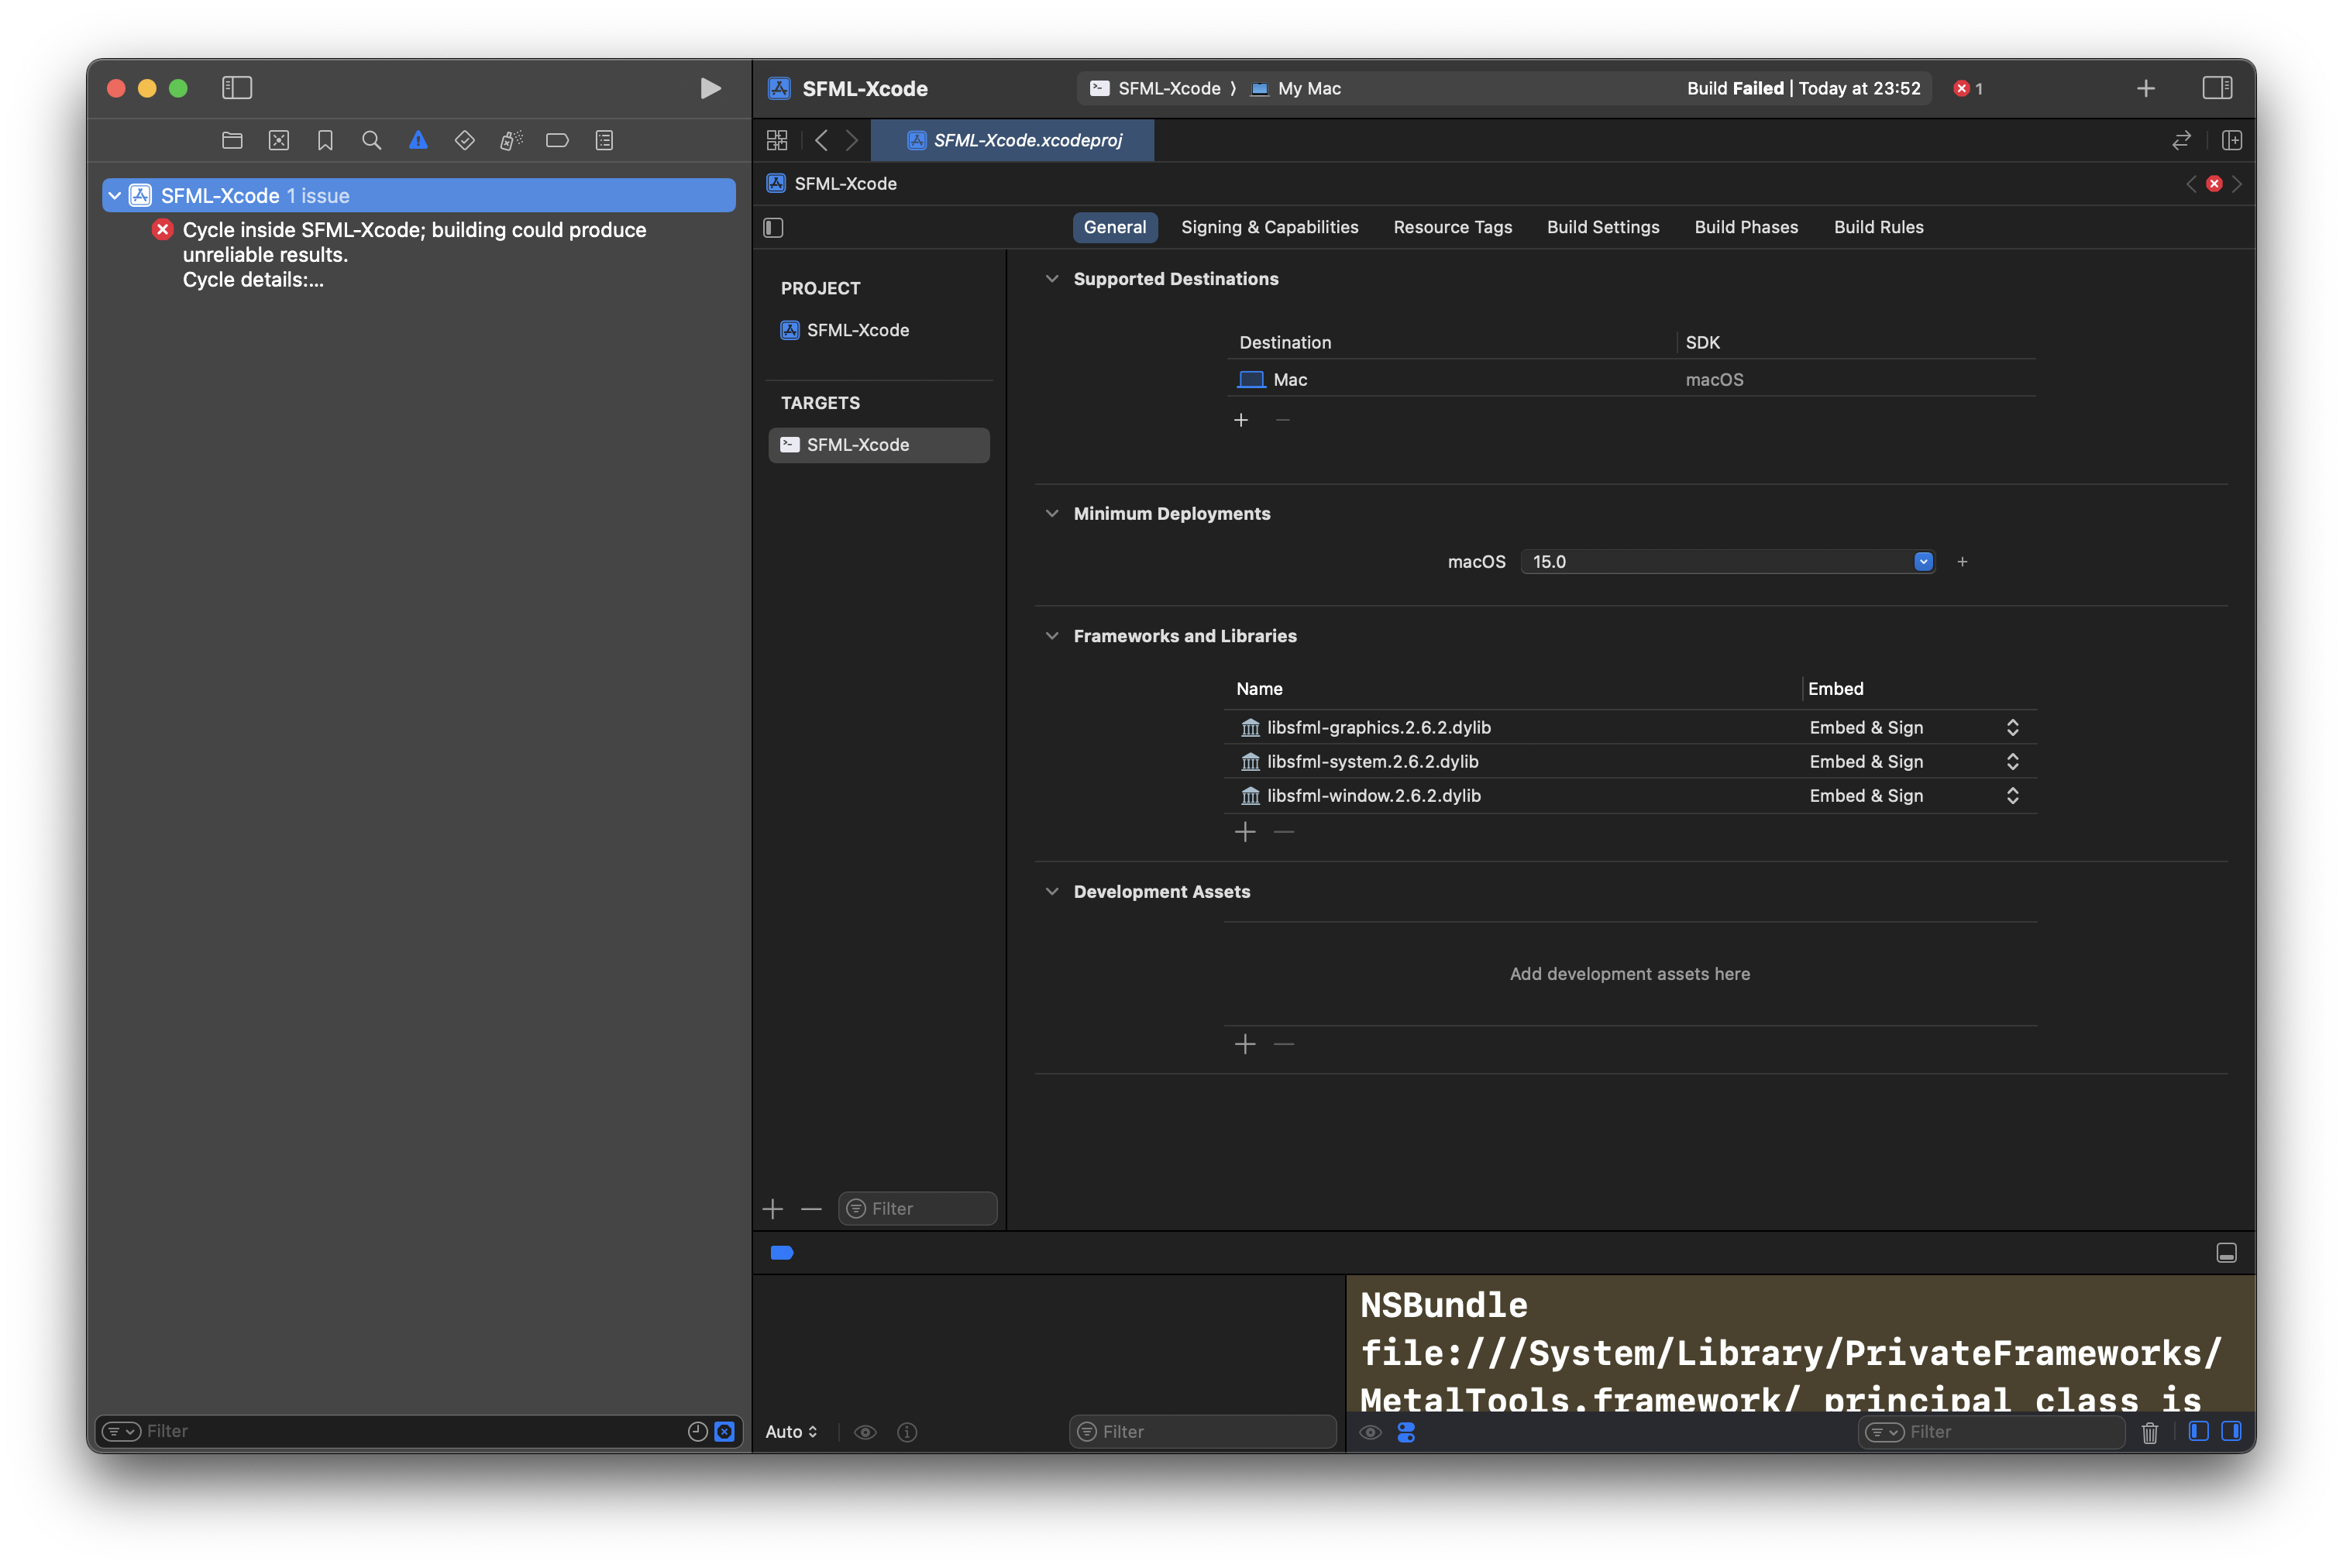Remove the selected target with minus button
The height and width of the screenshot is (1568, 2343).
click(811, 1209)
